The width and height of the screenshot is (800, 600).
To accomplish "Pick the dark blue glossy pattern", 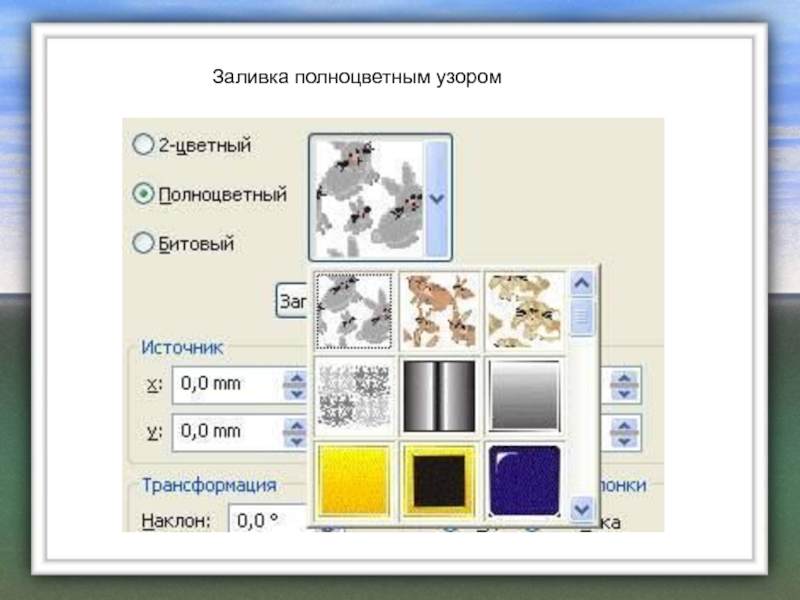I will coord(525,480).
